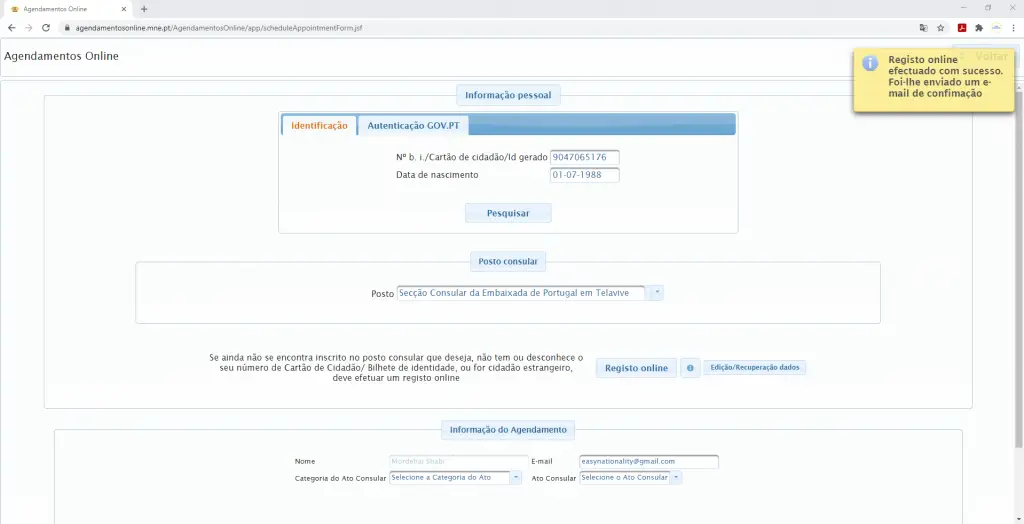Open Chrome's three-dot menu

pos(1014,28)
